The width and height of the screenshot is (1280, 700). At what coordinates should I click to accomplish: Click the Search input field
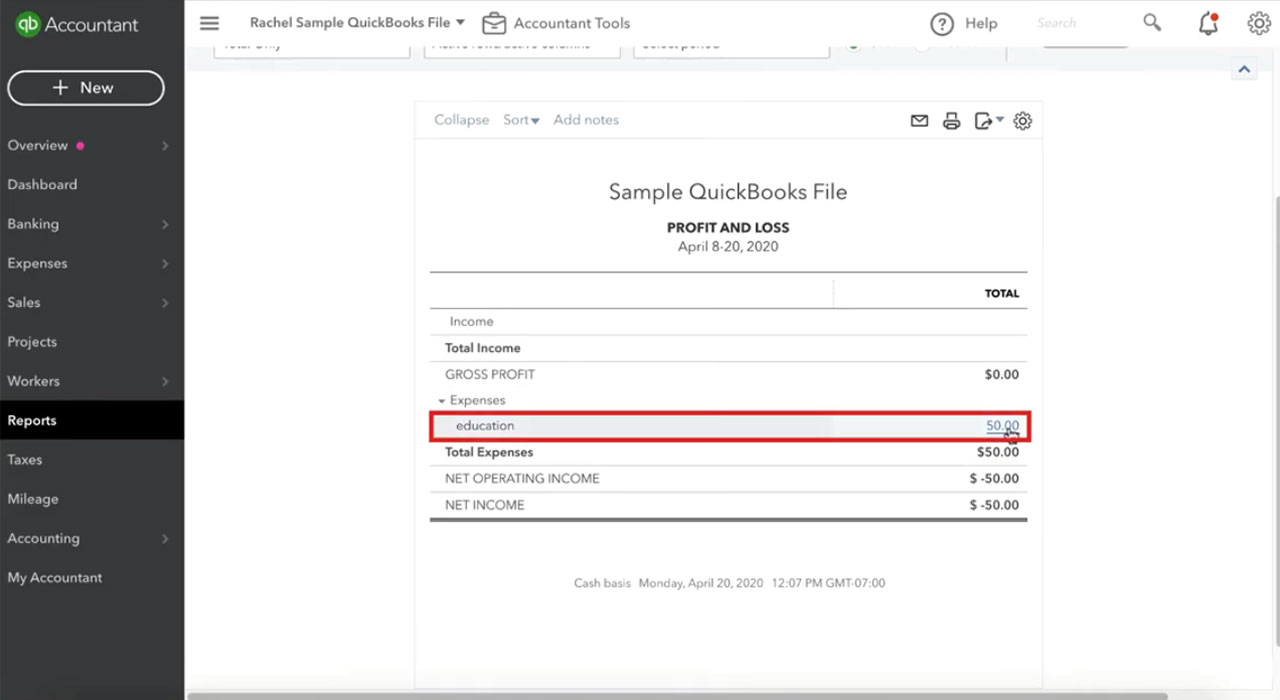(1082, 23)
